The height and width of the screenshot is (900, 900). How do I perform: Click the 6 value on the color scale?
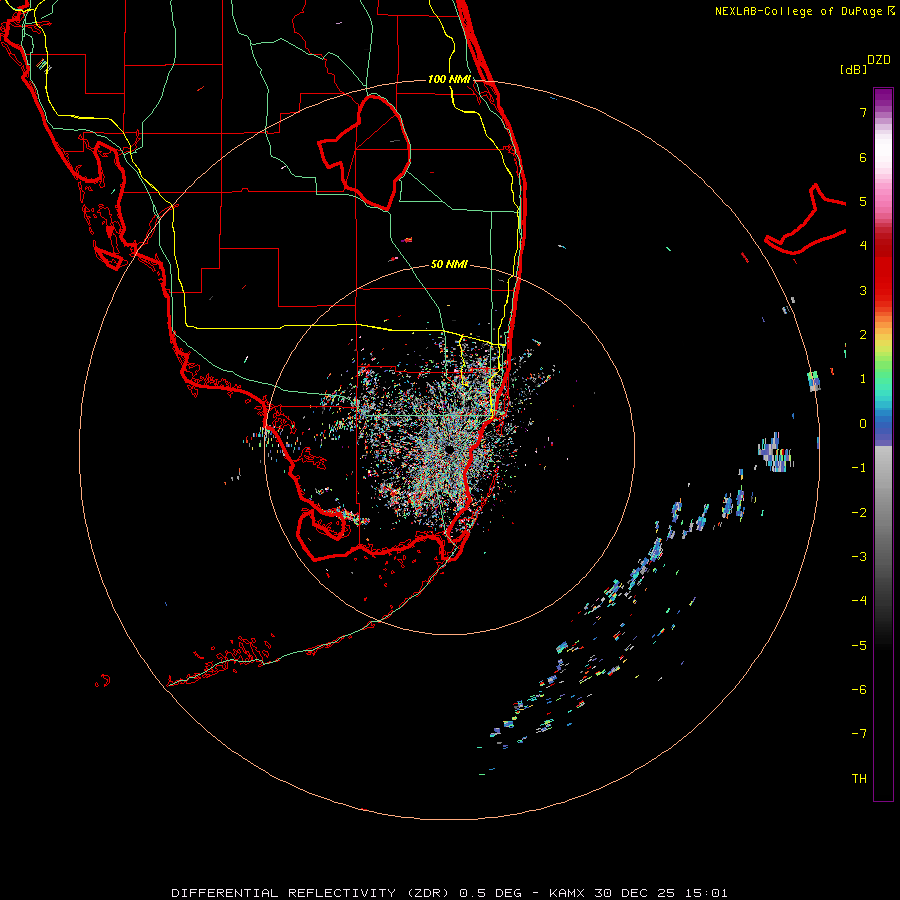(x=863, y=157)
